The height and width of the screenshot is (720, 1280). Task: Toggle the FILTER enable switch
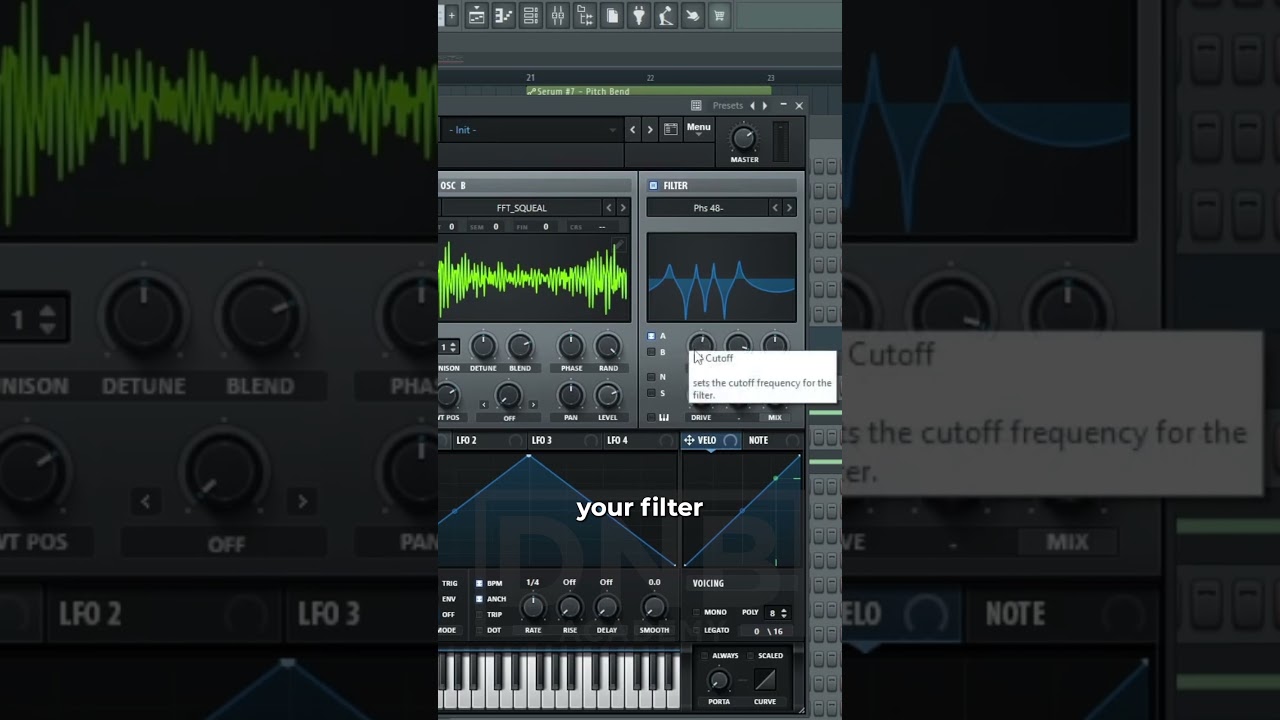click(x=653, y=185)
